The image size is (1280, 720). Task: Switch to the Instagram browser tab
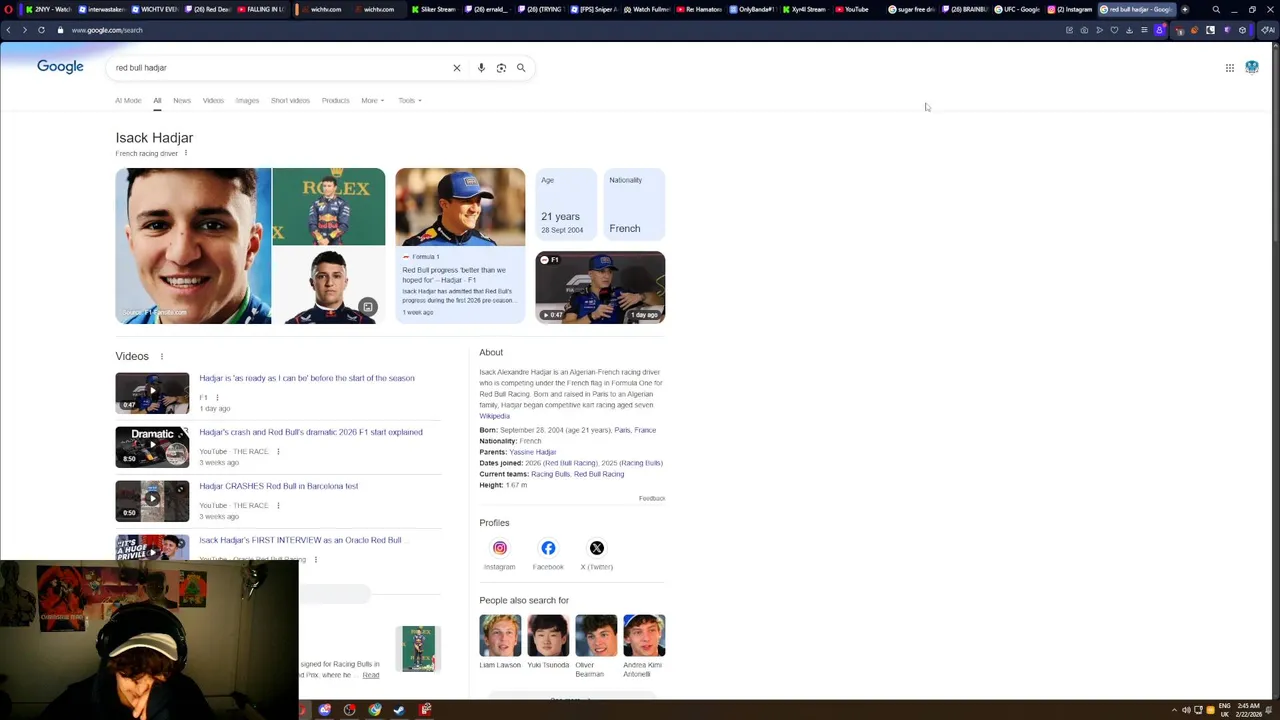(x=1070, y=9)
